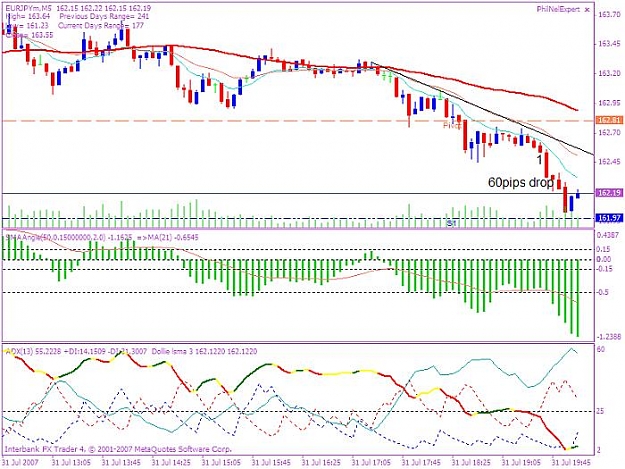Click the '31 Jul 19:45' time axis label
This screenshot has width=625, height=469.
[x=571, y=463]
